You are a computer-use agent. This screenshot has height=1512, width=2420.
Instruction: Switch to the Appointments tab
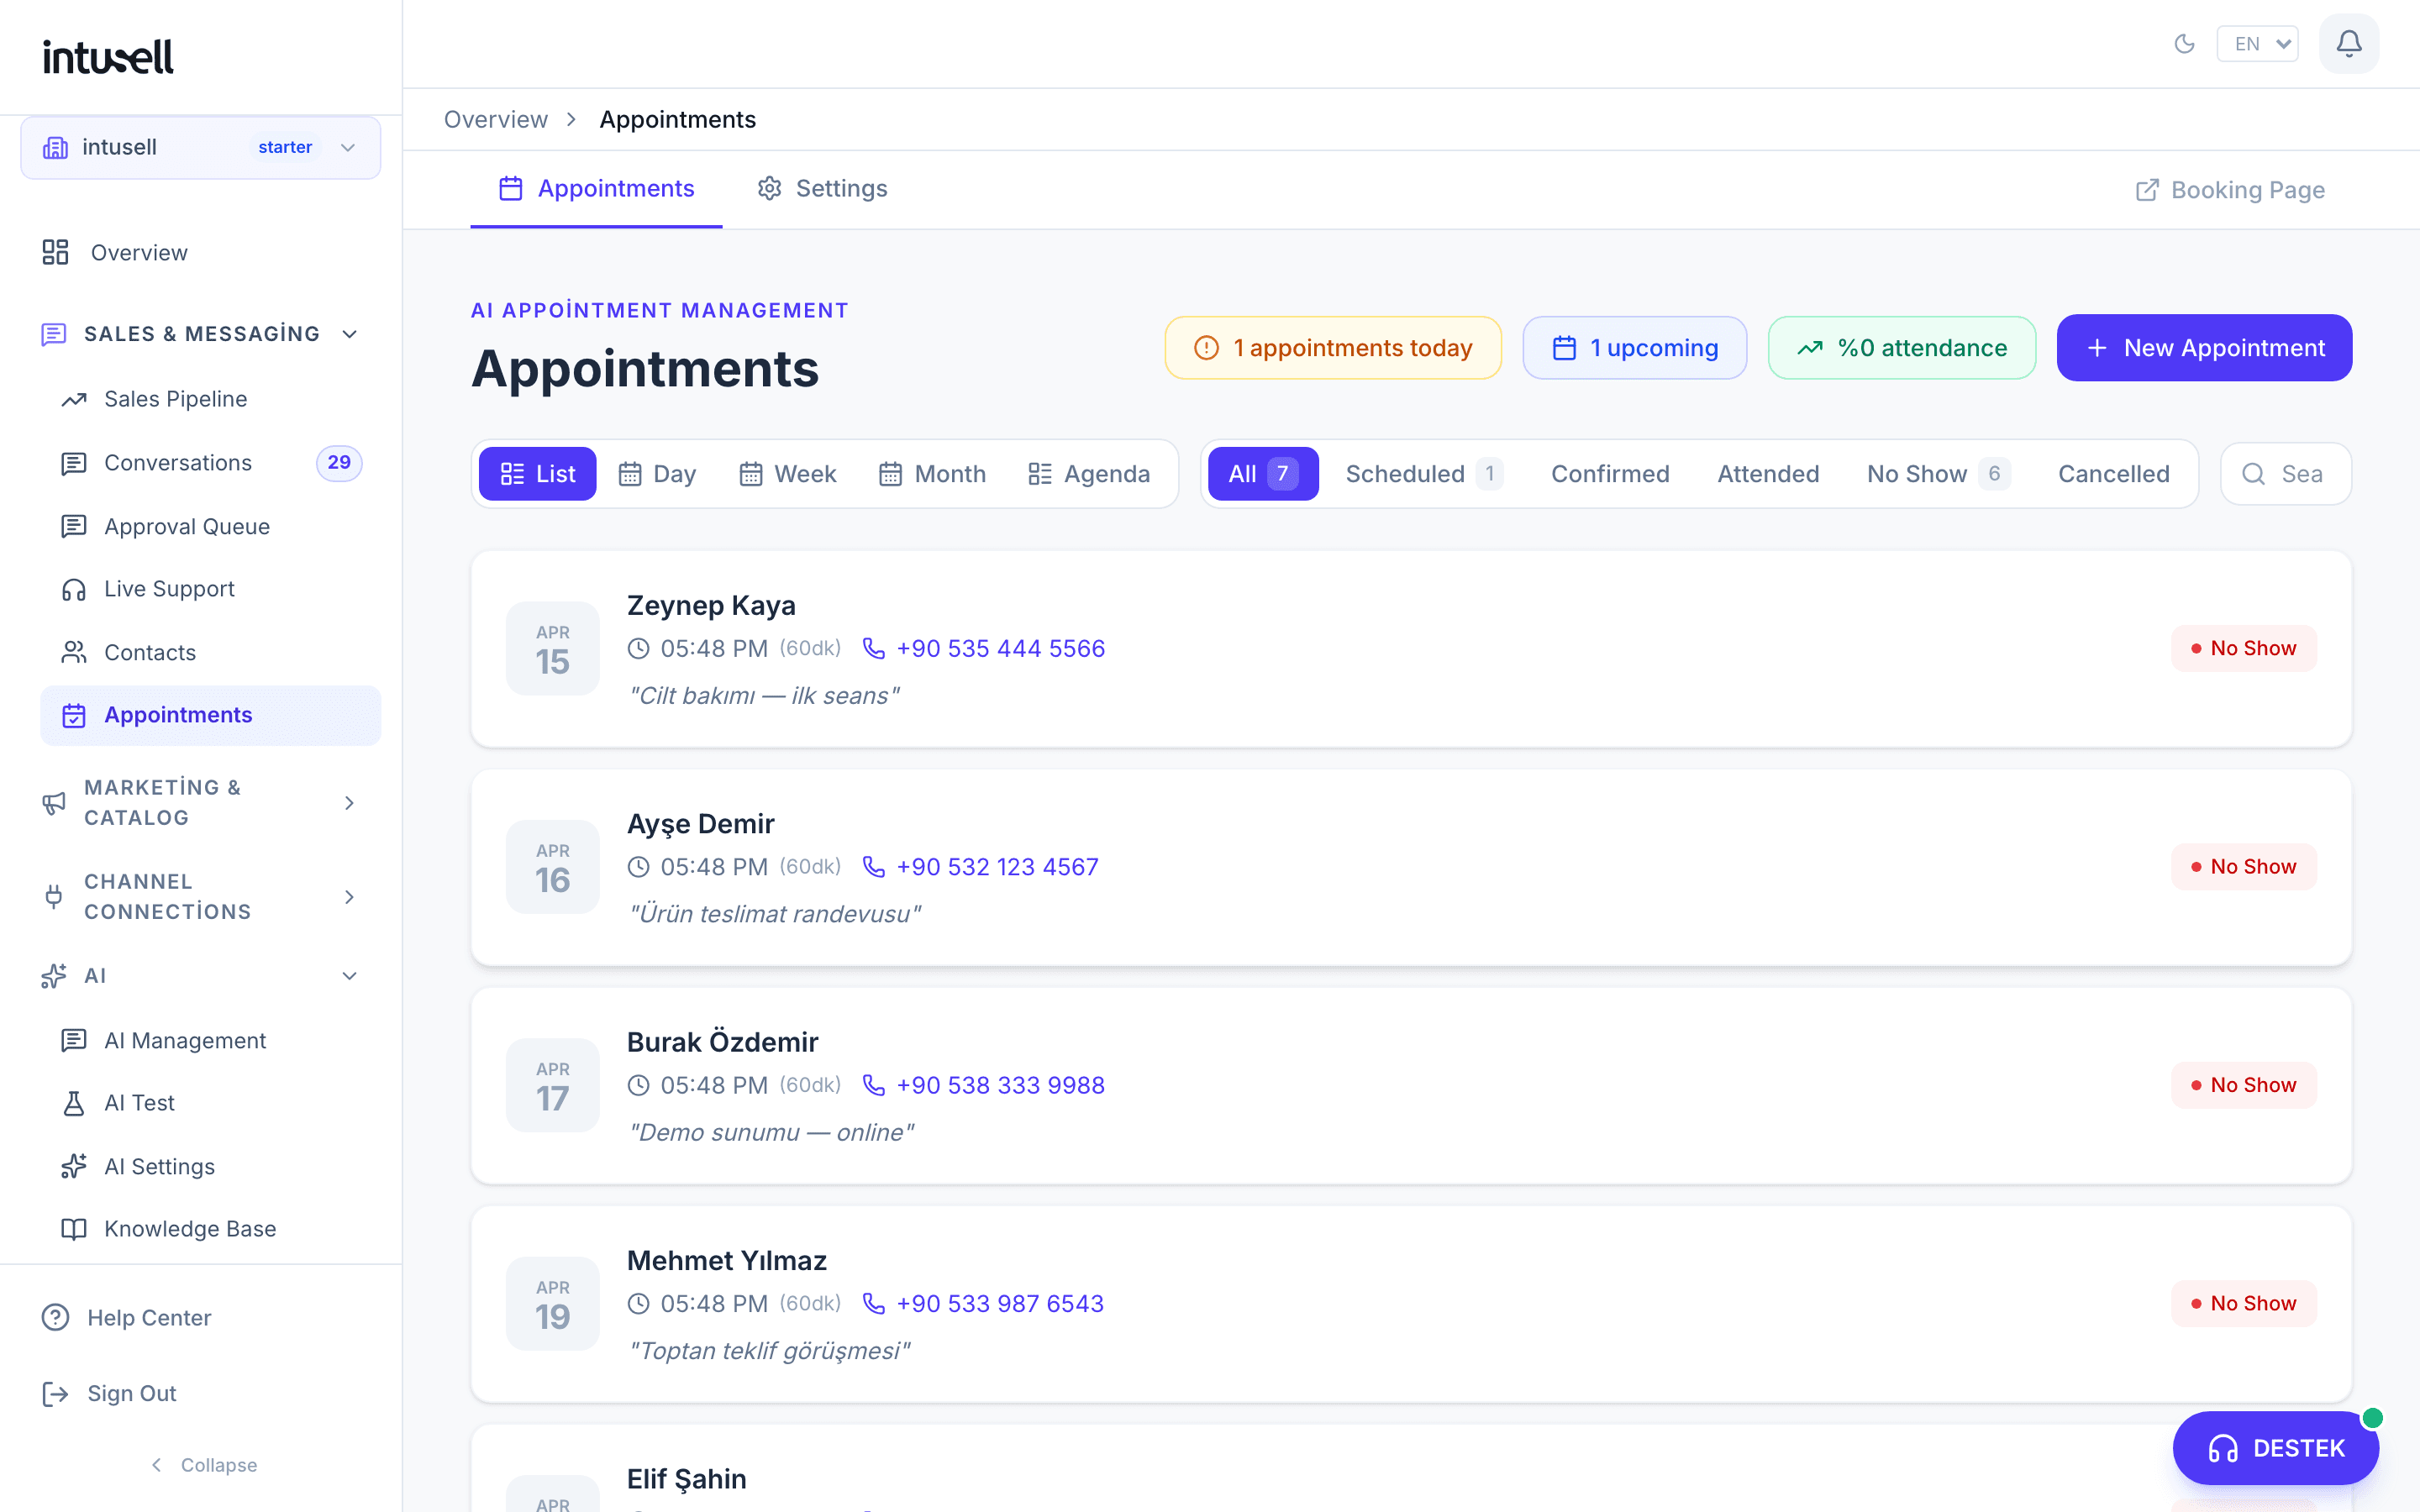coord(596,188)
